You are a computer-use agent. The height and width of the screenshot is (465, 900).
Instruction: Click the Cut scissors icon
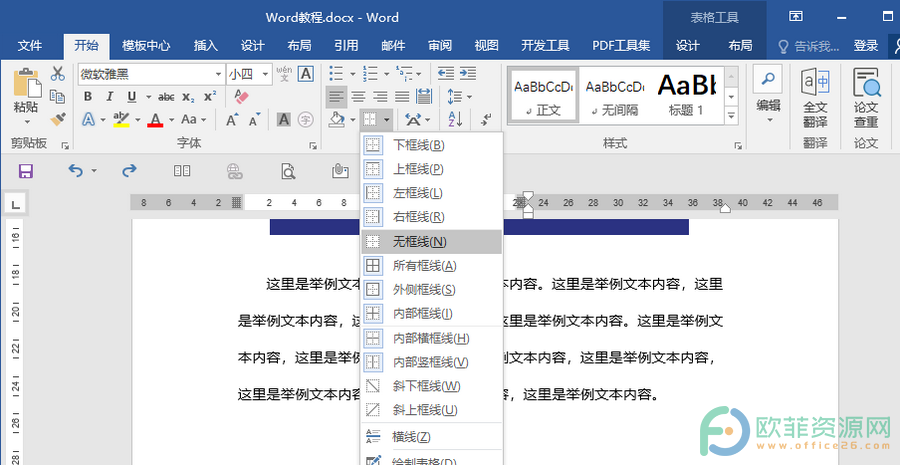(x=57, y=73)
